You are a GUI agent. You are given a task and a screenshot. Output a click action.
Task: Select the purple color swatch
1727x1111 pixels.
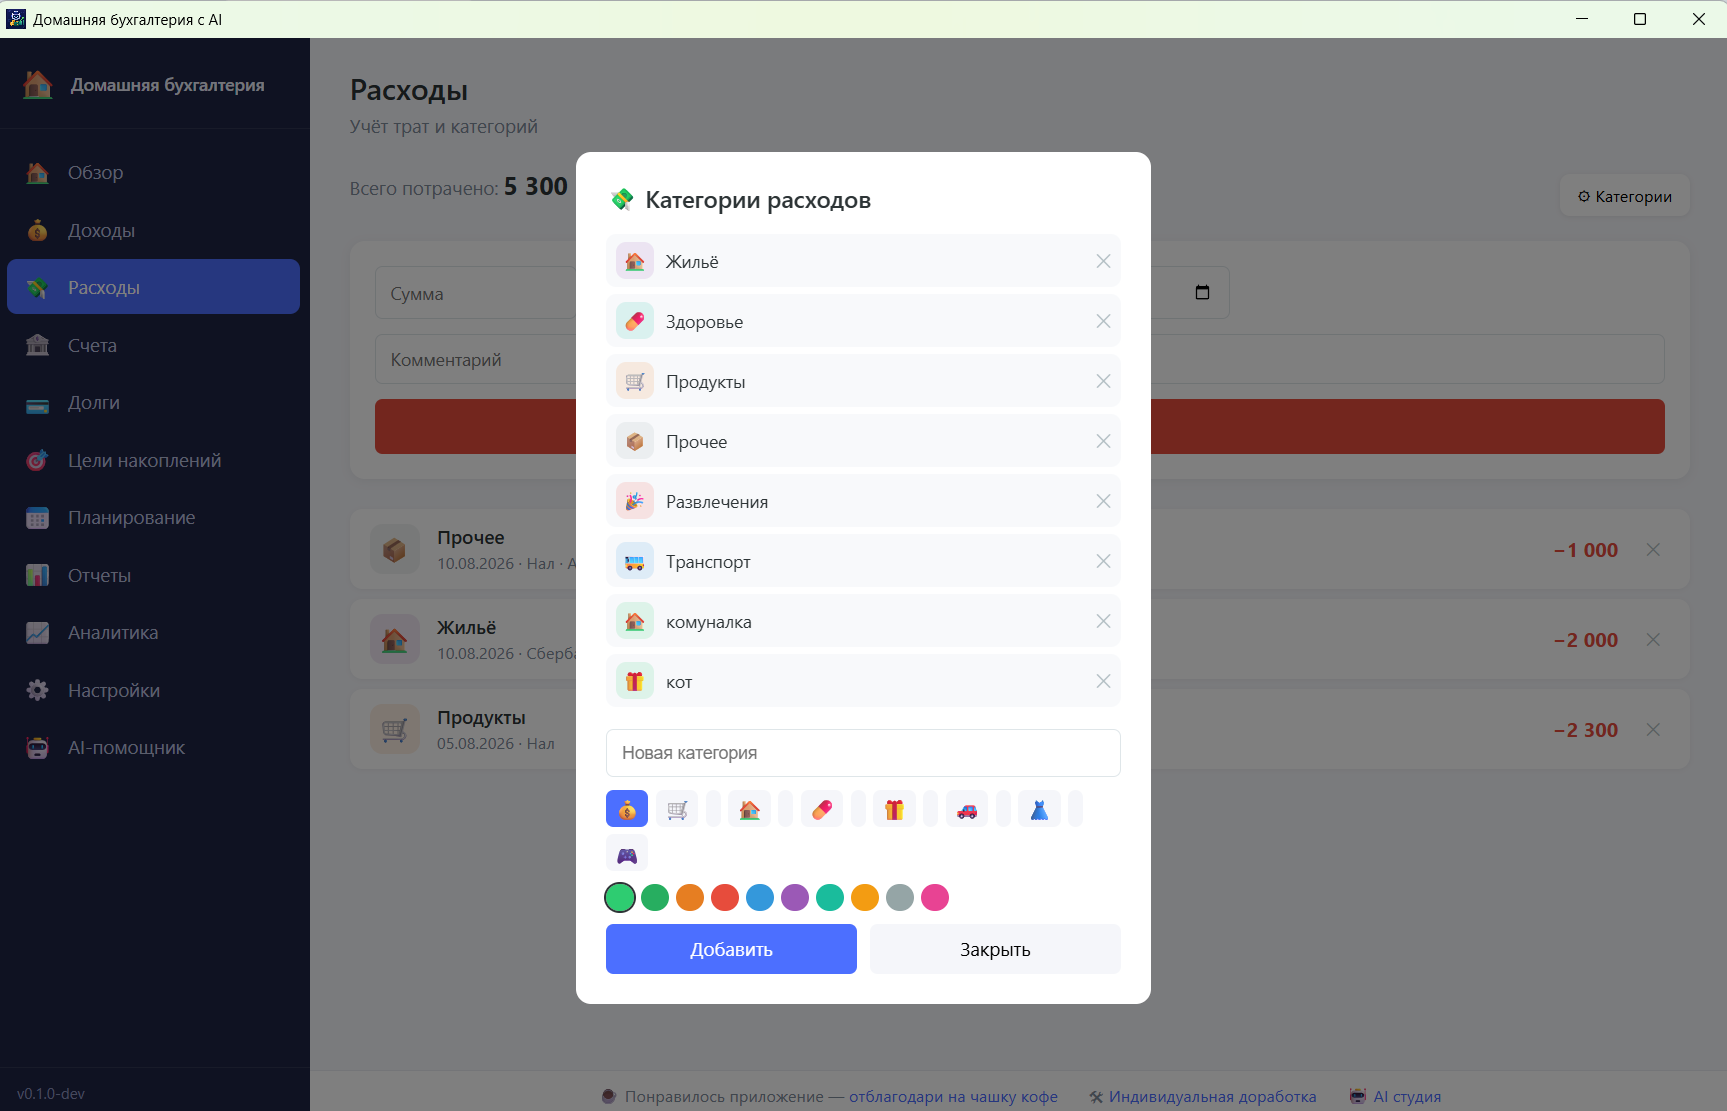[x=795, y=897]
